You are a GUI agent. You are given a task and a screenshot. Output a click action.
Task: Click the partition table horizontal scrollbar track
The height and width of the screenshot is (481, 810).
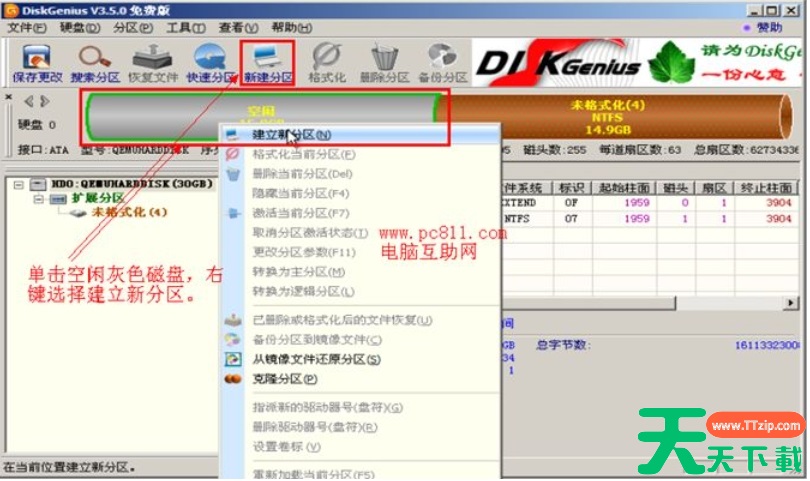point(729,303)
